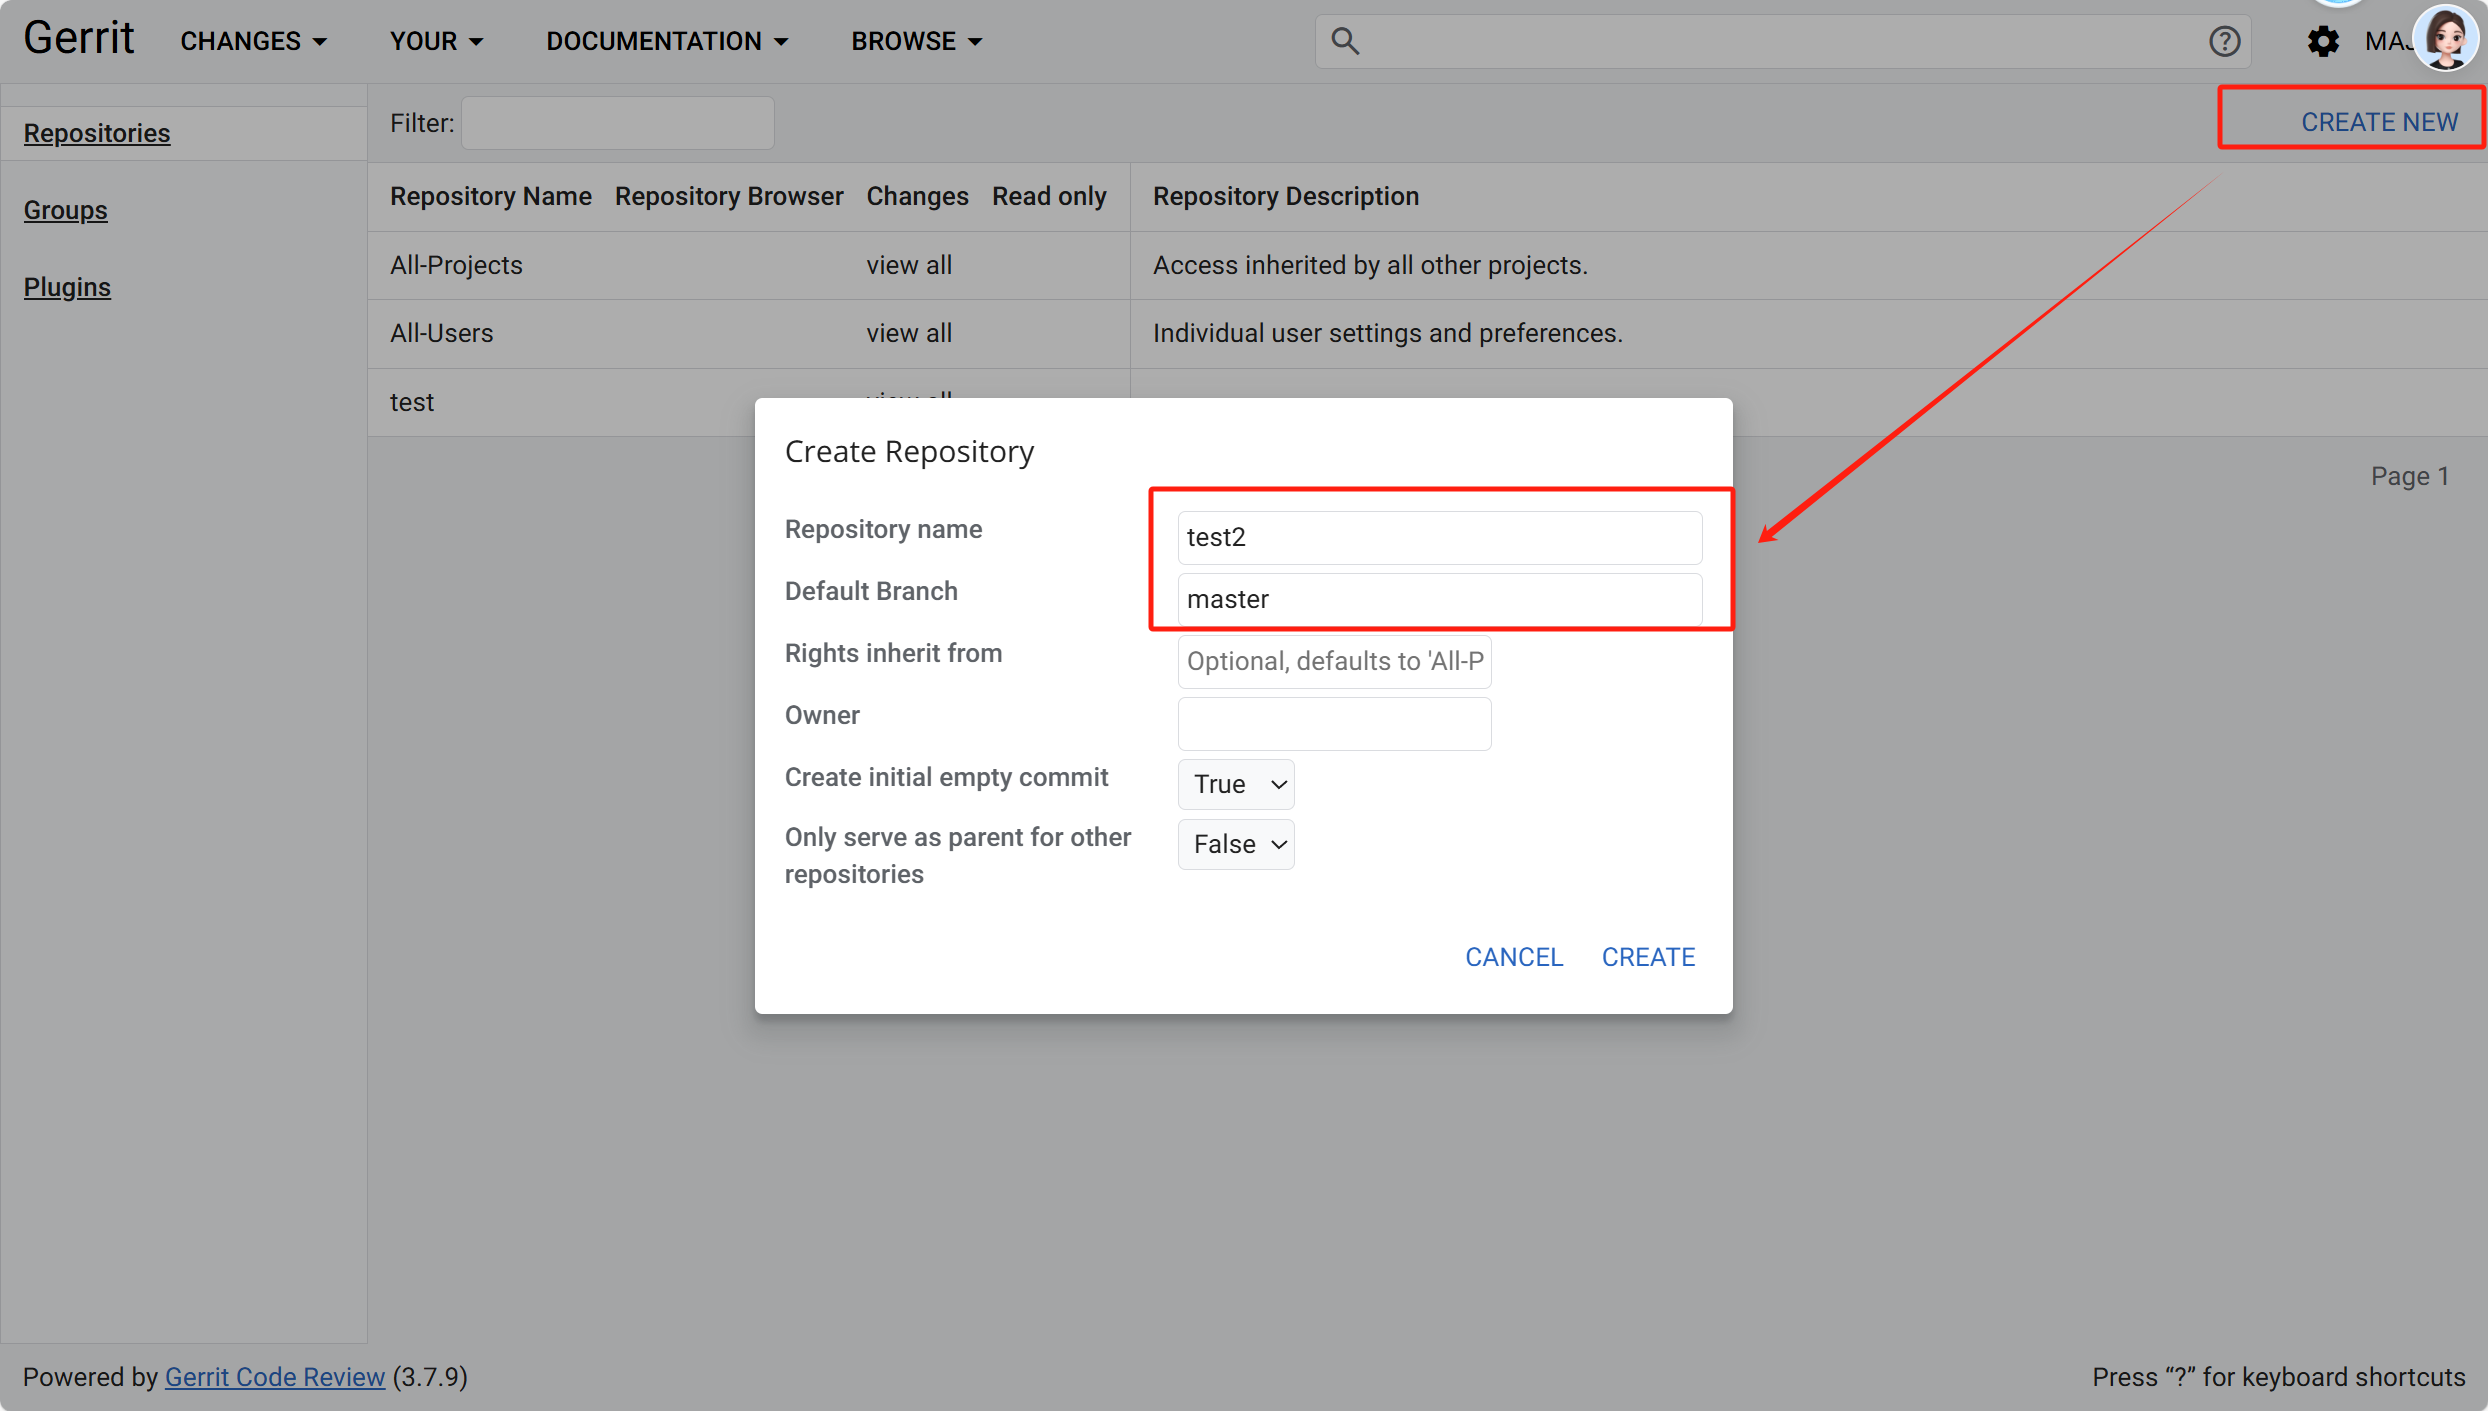Open settings via the gear icon
This screenshot has height=1411, width=2488.
[2323, 41]
